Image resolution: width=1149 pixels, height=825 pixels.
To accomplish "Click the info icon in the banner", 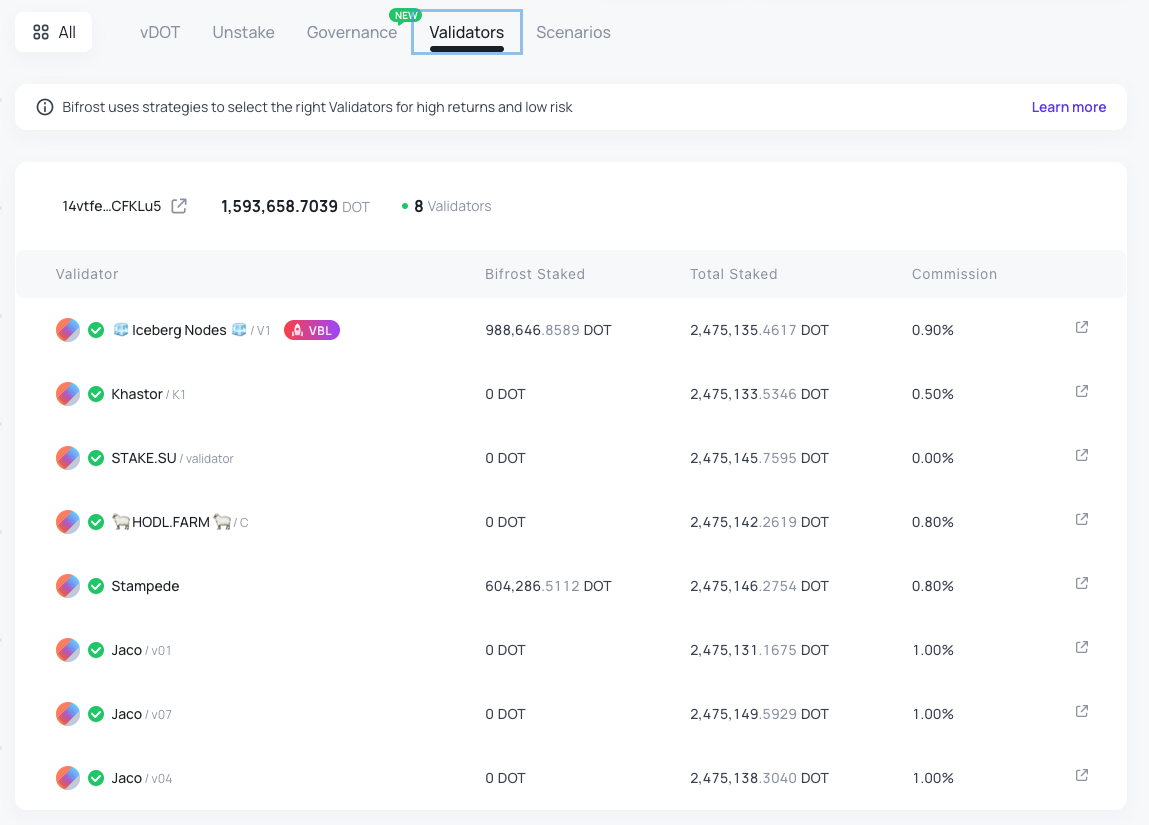I will [45, 107].
